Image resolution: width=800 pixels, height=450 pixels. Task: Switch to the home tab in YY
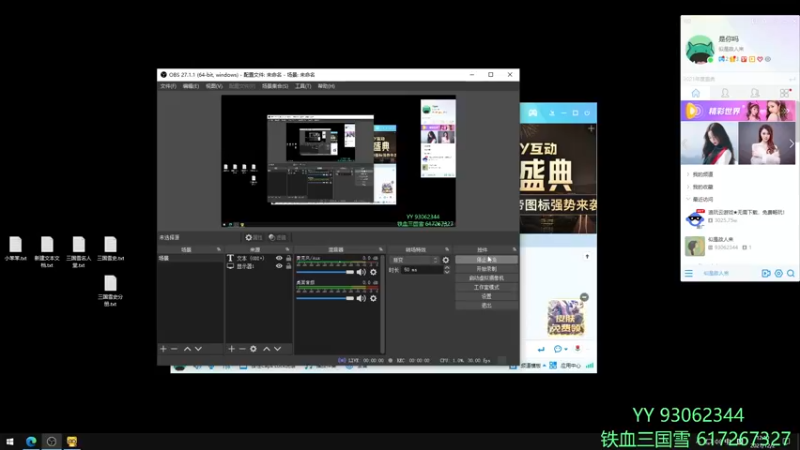[x=695, y=93]
